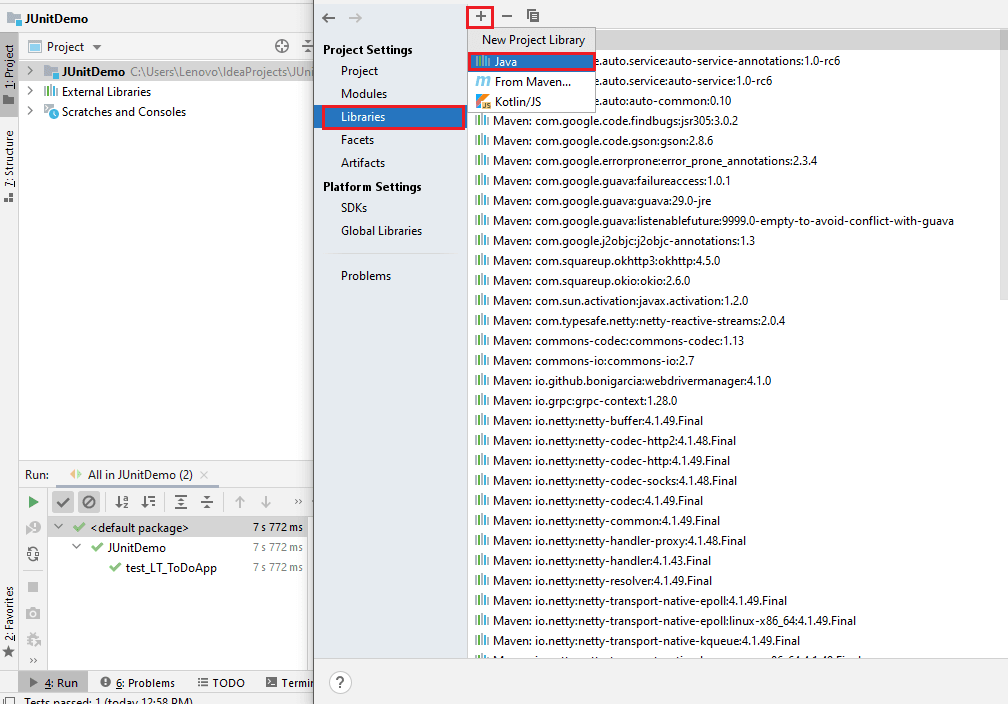
Task: Click the plus icon to add library
Action: [481, 16]
